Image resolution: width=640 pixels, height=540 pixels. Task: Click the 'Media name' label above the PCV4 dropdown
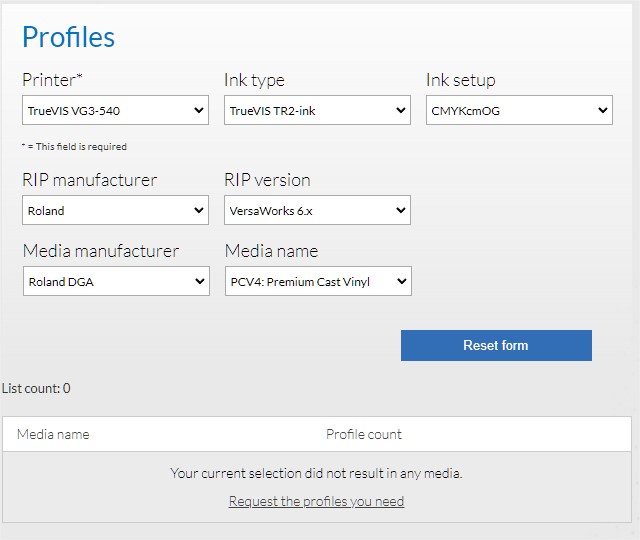[x=271, y=251]
